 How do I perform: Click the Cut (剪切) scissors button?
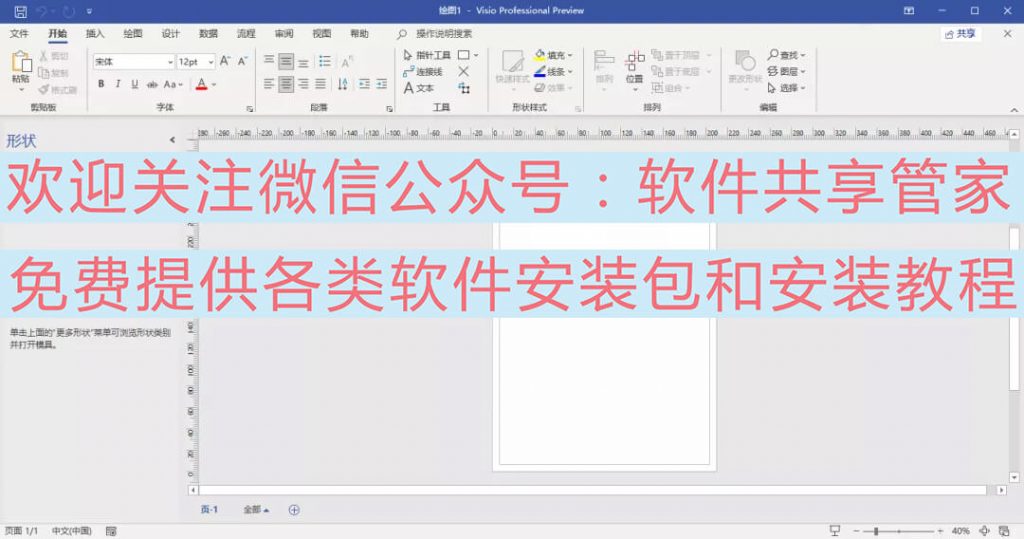[54, 56]
